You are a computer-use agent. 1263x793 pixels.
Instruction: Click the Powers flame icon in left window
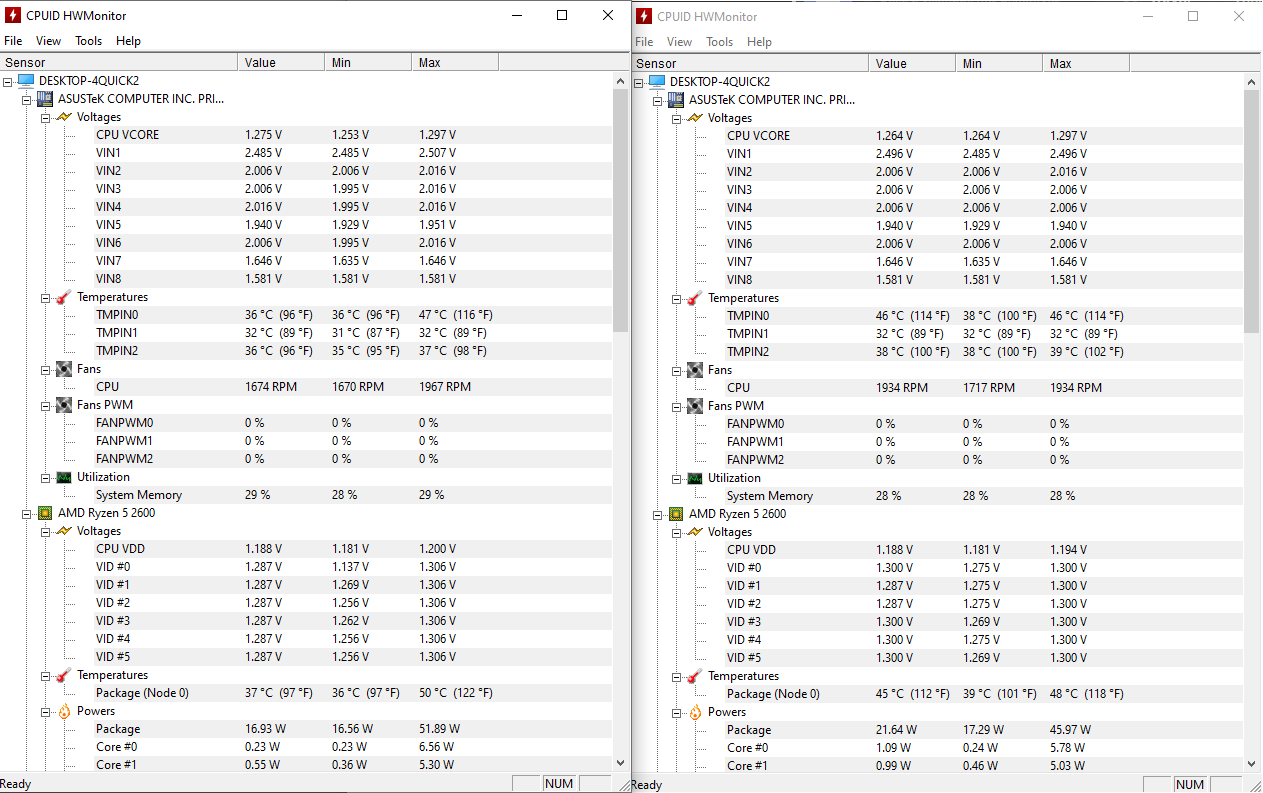[64, 711]
